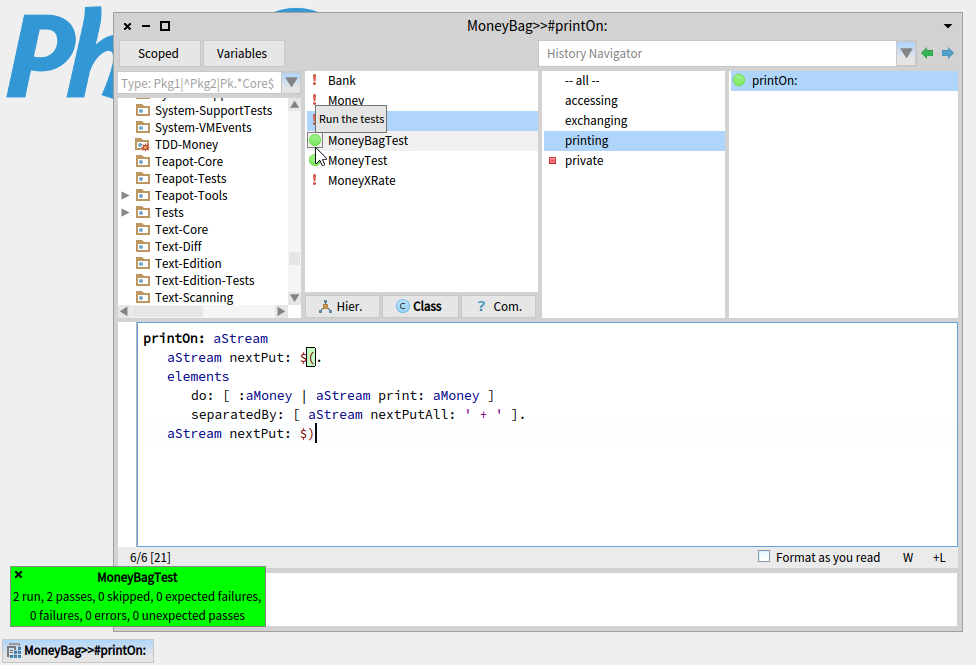Open History Navigator dropdown arrow
Image resolution: width=976 pixels, height=665 pixels.
pos(906,54)
